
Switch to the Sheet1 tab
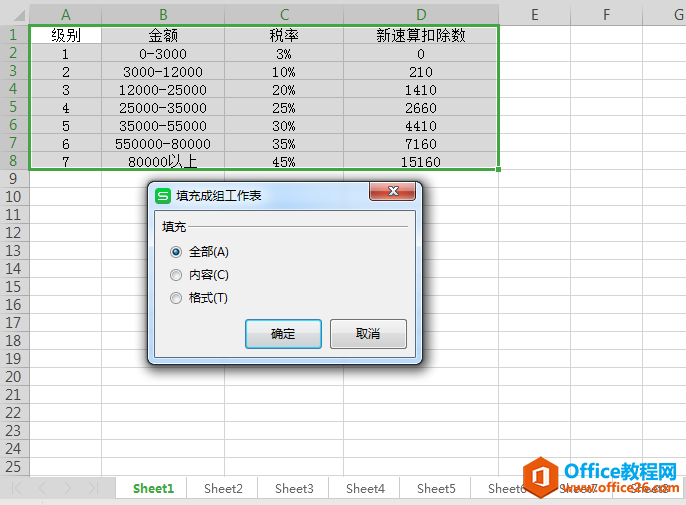click(153, 488)
